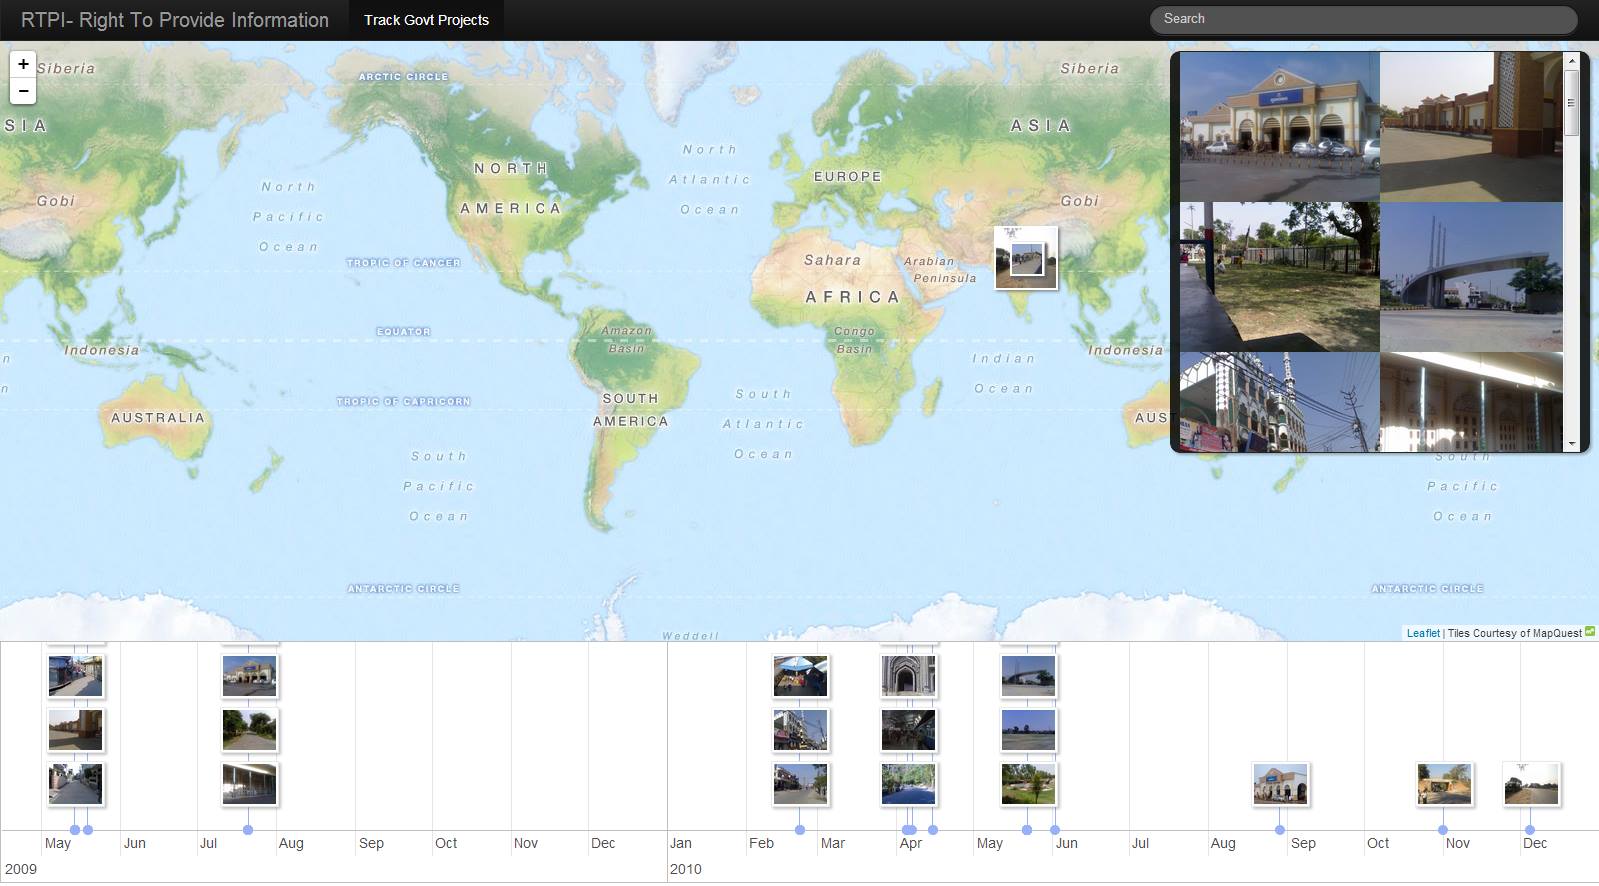The image size is (1599, 886).
Task: Click the AFRICA label on the map
Action: [853, 297]
